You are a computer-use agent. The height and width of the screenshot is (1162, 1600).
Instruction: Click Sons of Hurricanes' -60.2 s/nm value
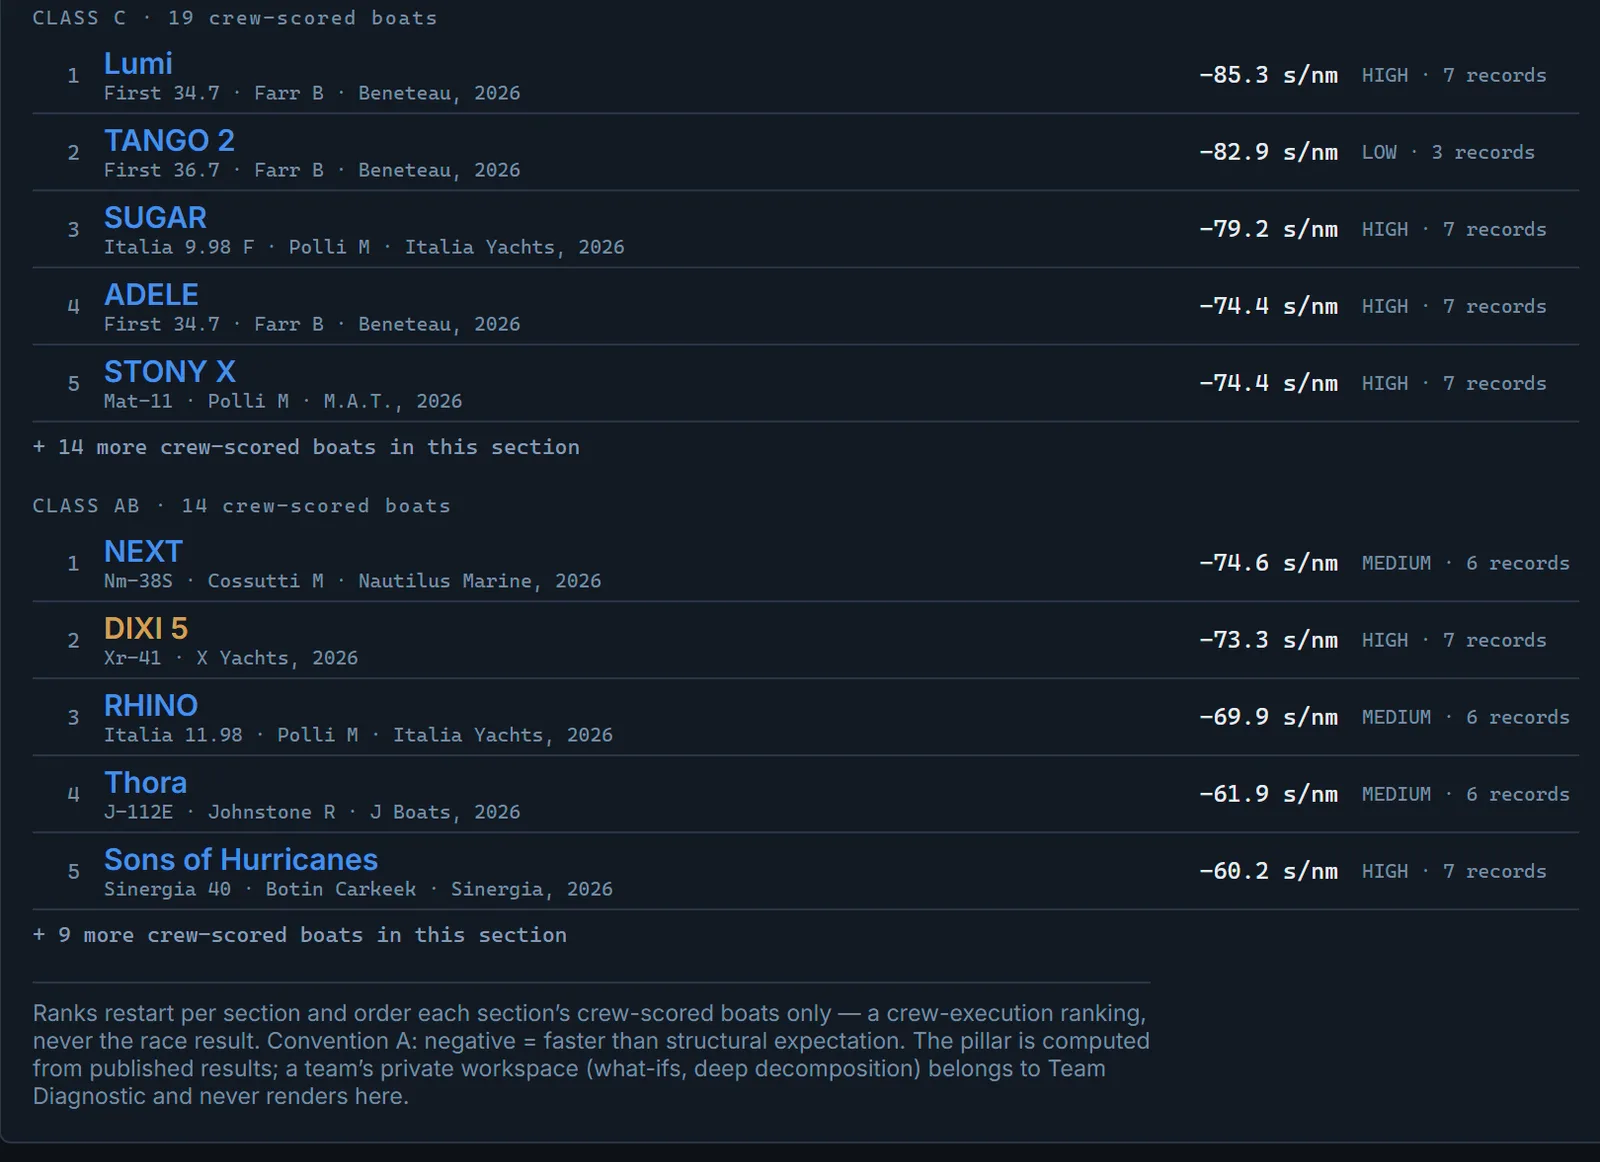pyautogui.click(x=1268, y=871)
